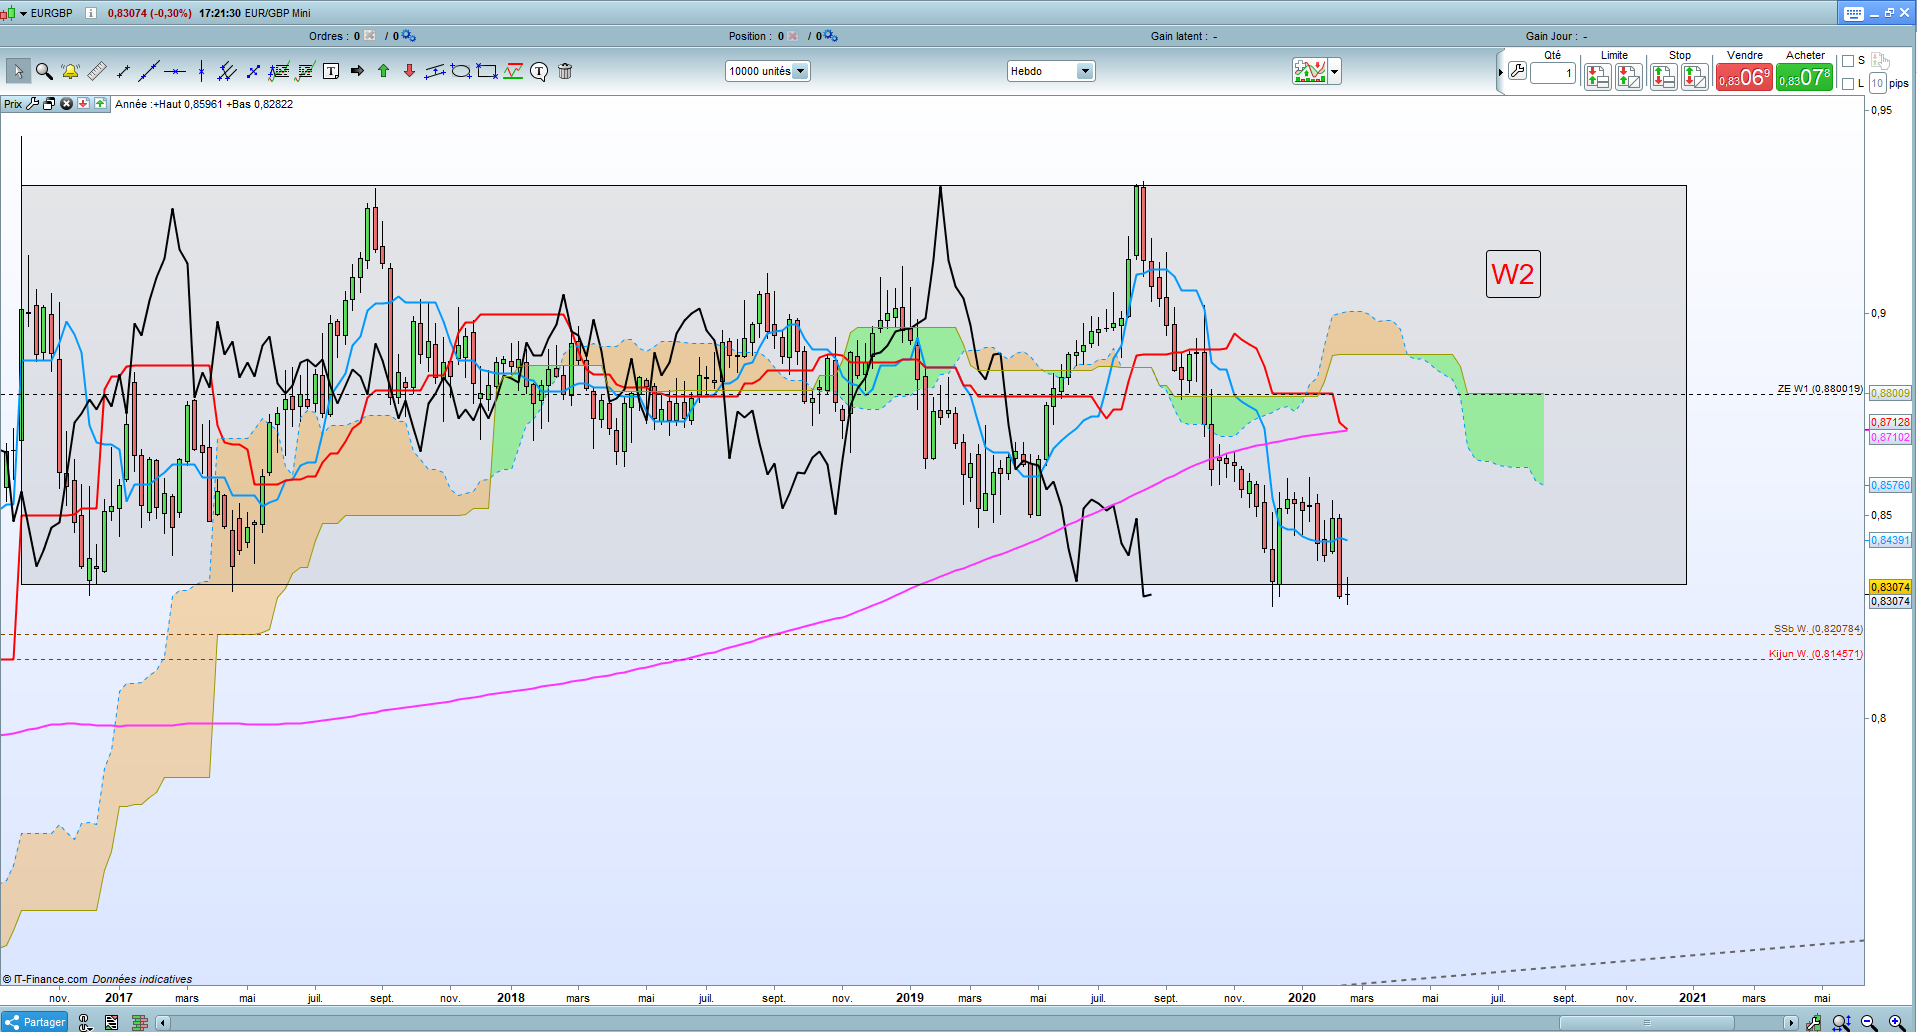Open the order book icon in bottom bar
Screen dimensions: 1917x1032
139,1022
